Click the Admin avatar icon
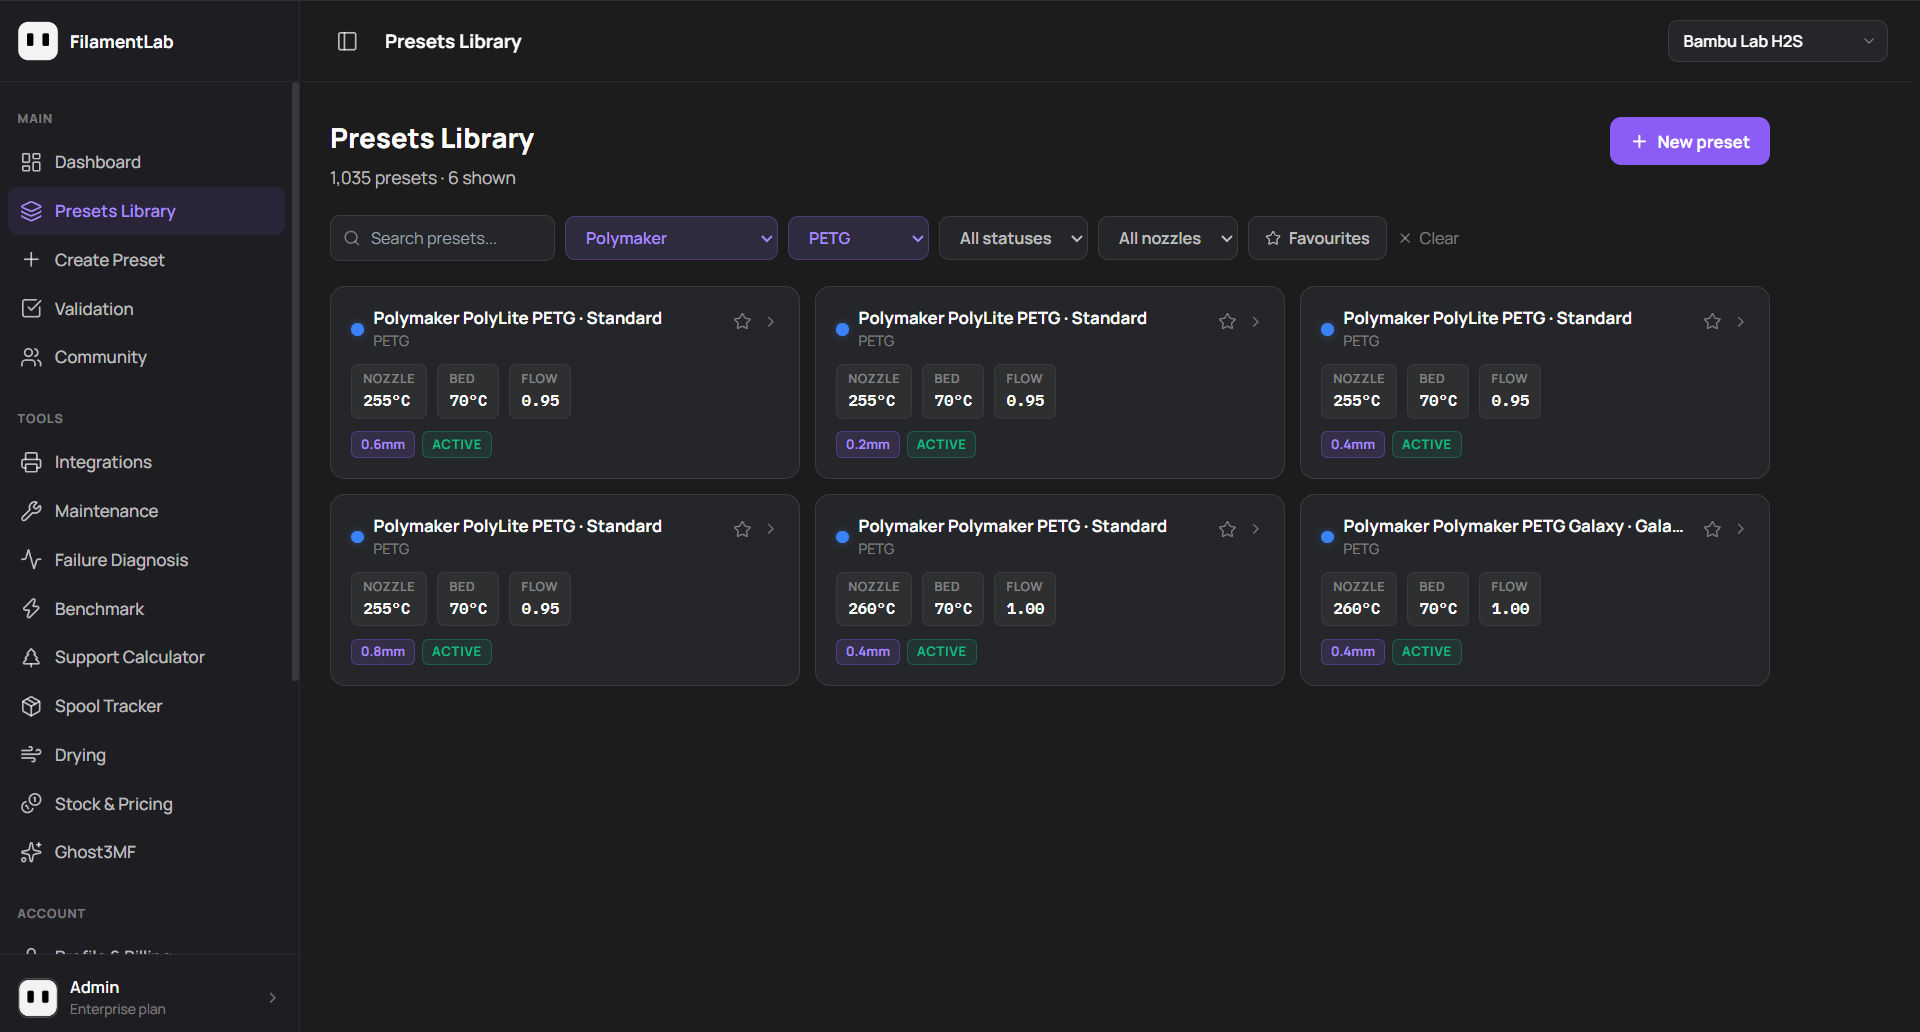The width and height of the screenshot is (1920, 1032). (x=38, y=997)
